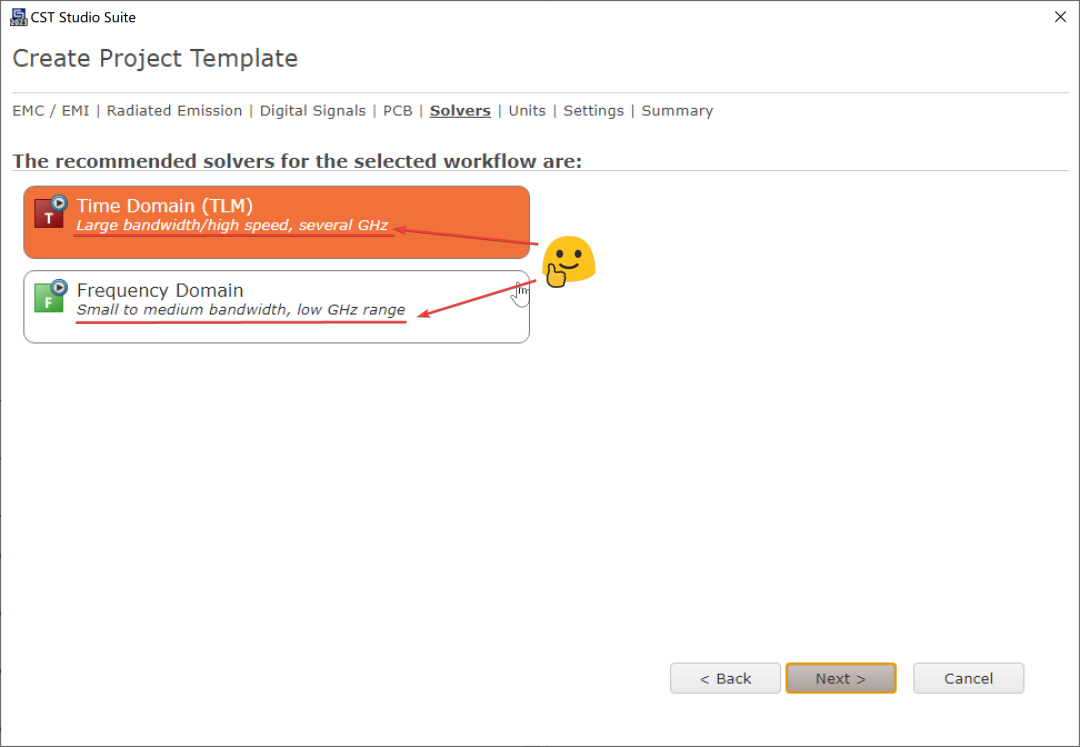Navigate to the Units step
Viewport: 1080px width, 747px height.
tap(527, 111)
